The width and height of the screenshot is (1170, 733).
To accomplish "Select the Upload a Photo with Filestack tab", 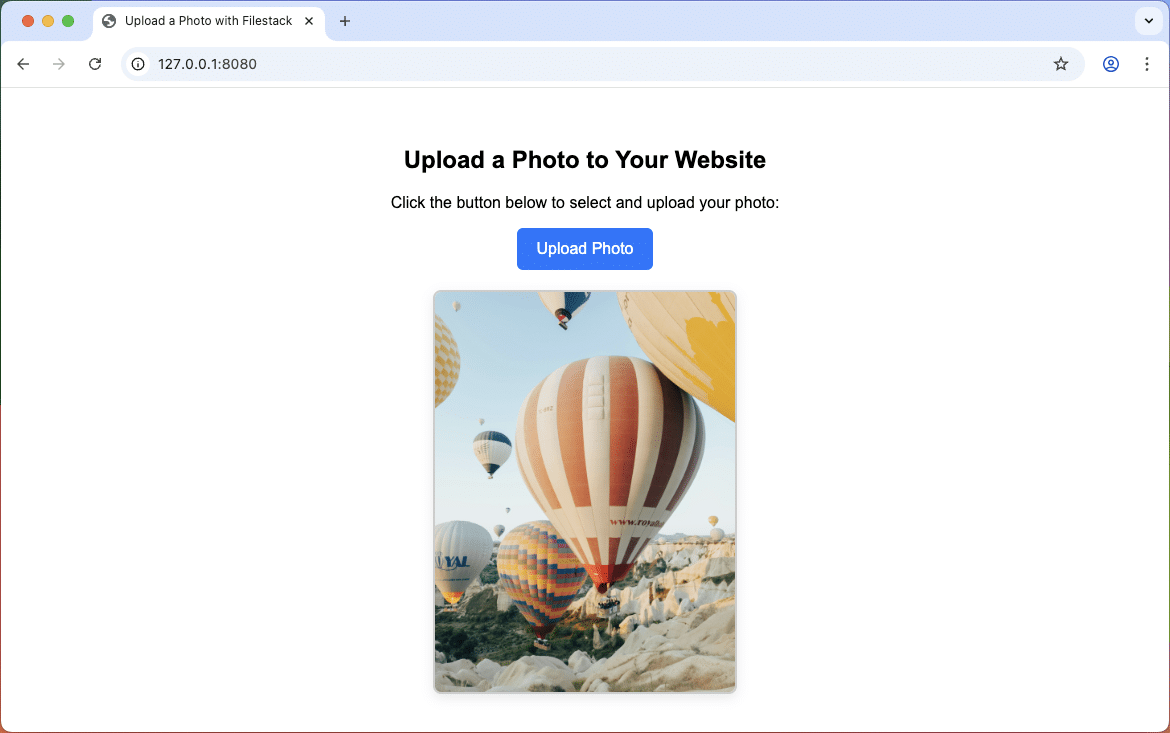I will [x=209, y=22].
